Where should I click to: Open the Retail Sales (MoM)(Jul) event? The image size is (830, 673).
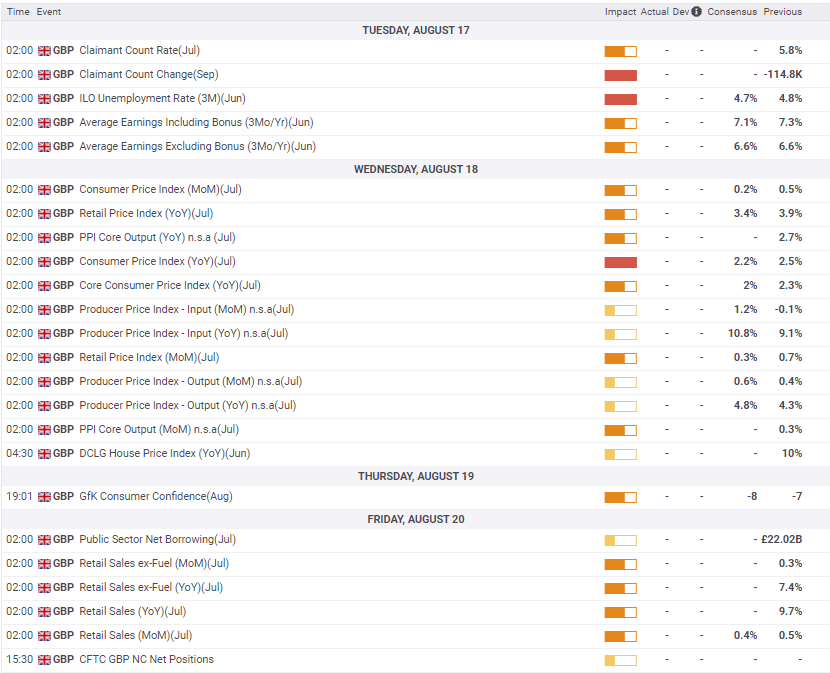tap(135, 636)
